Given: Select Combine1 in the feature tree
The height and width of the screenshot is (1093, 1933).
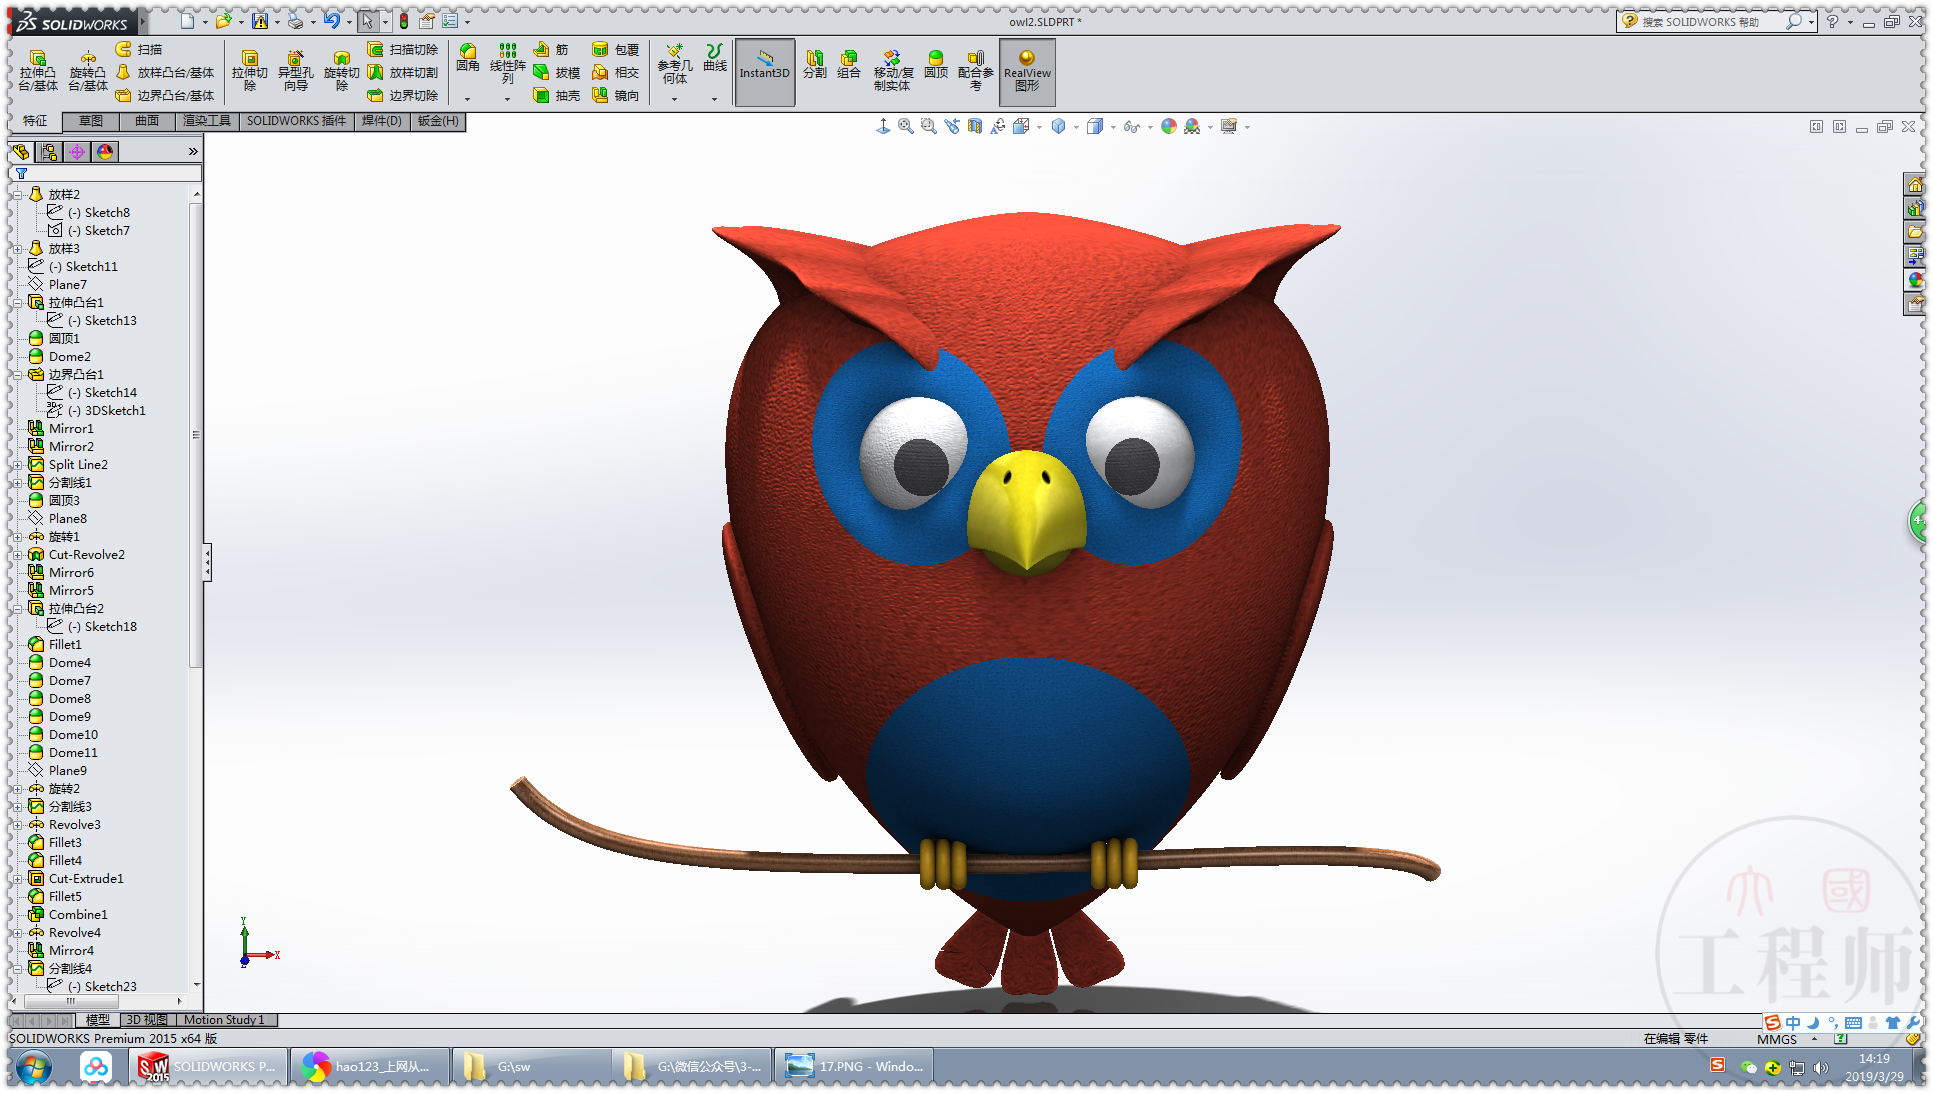Looking at the screenshot, I should coord(77,915).
